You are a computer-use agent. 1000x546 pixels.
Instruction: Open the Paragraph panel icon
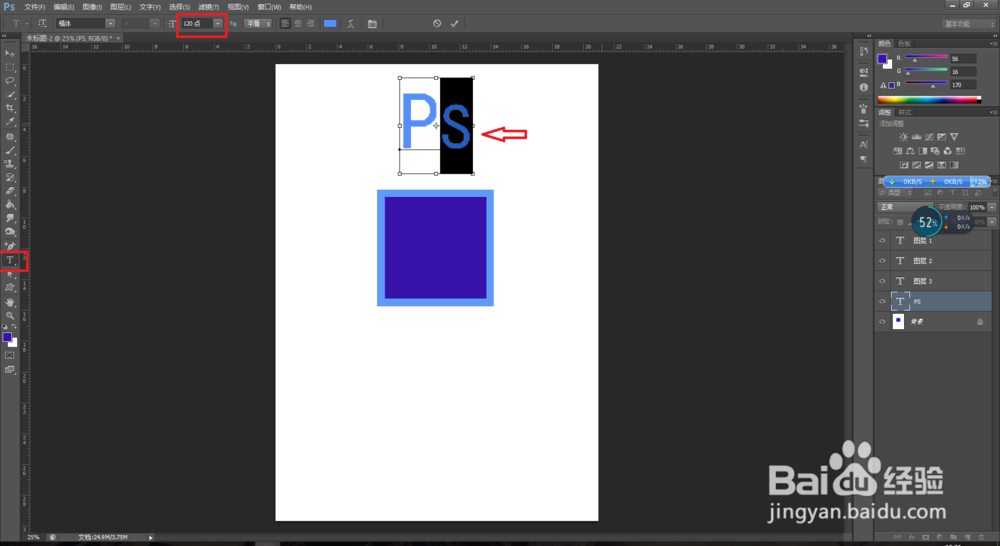click(864, 159)
